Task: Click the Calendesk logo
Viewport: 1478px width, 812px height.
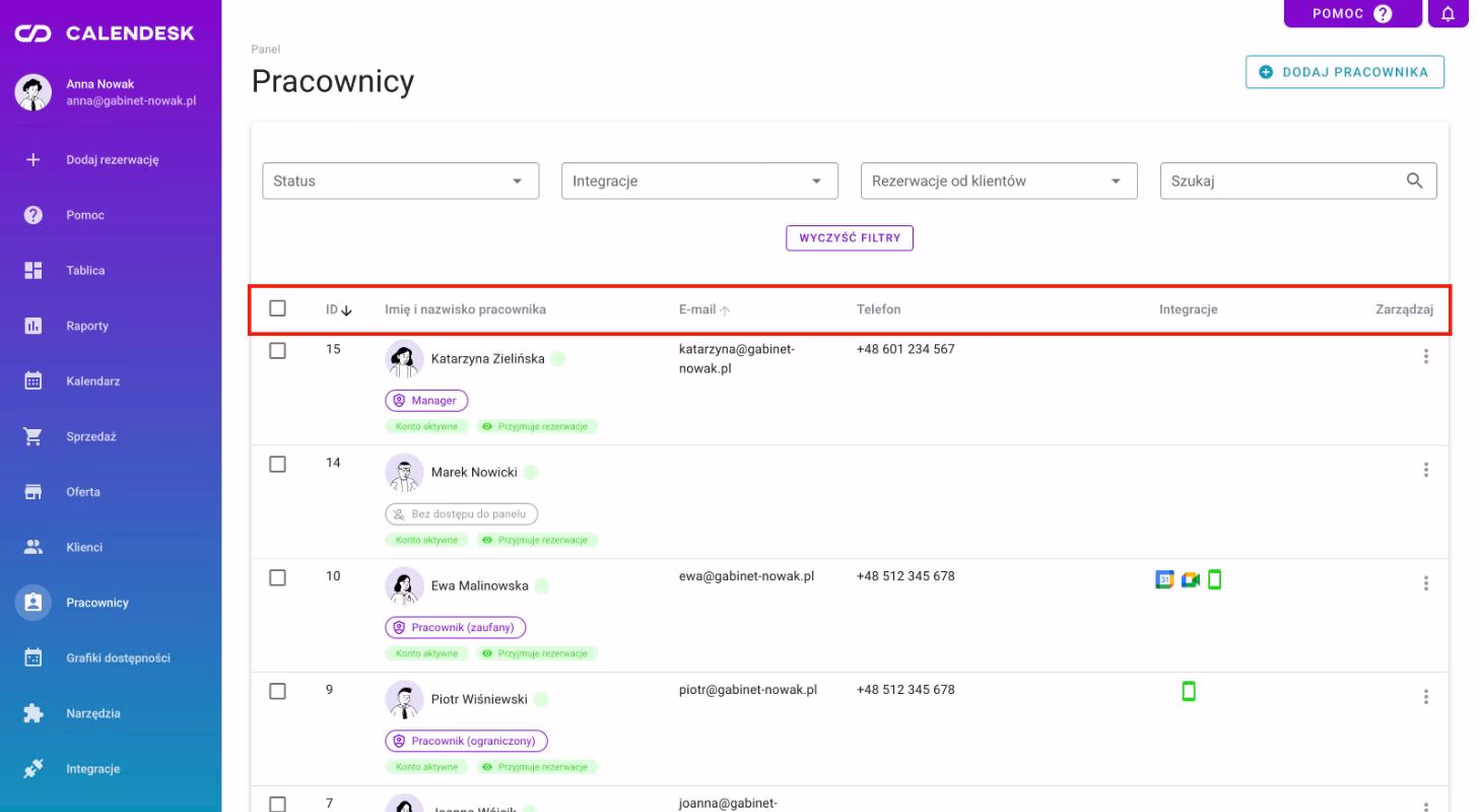Action: tap(104, 34)
